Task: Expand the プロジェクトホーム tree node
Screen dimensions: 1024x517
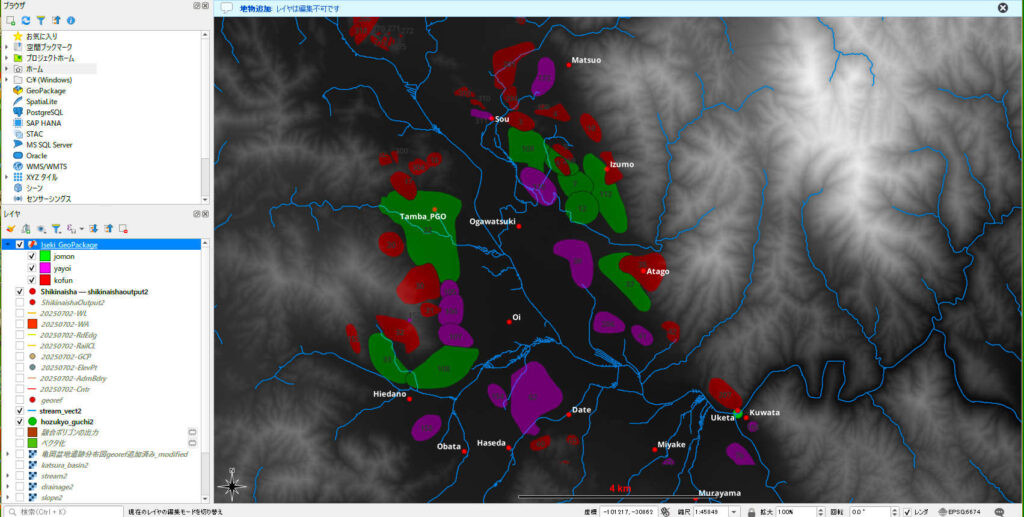Action: (6, 58)
